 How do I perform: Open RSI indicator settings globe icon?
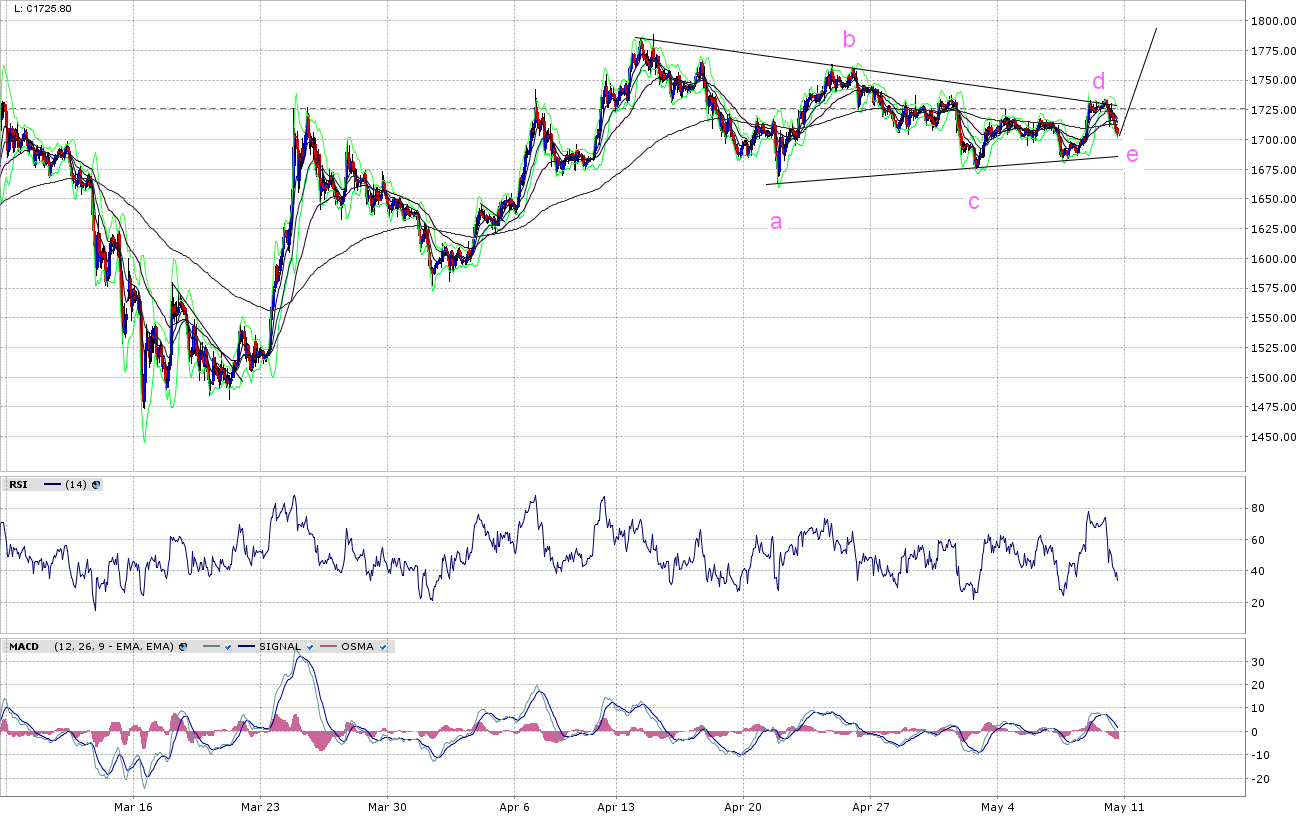(96, 485)
